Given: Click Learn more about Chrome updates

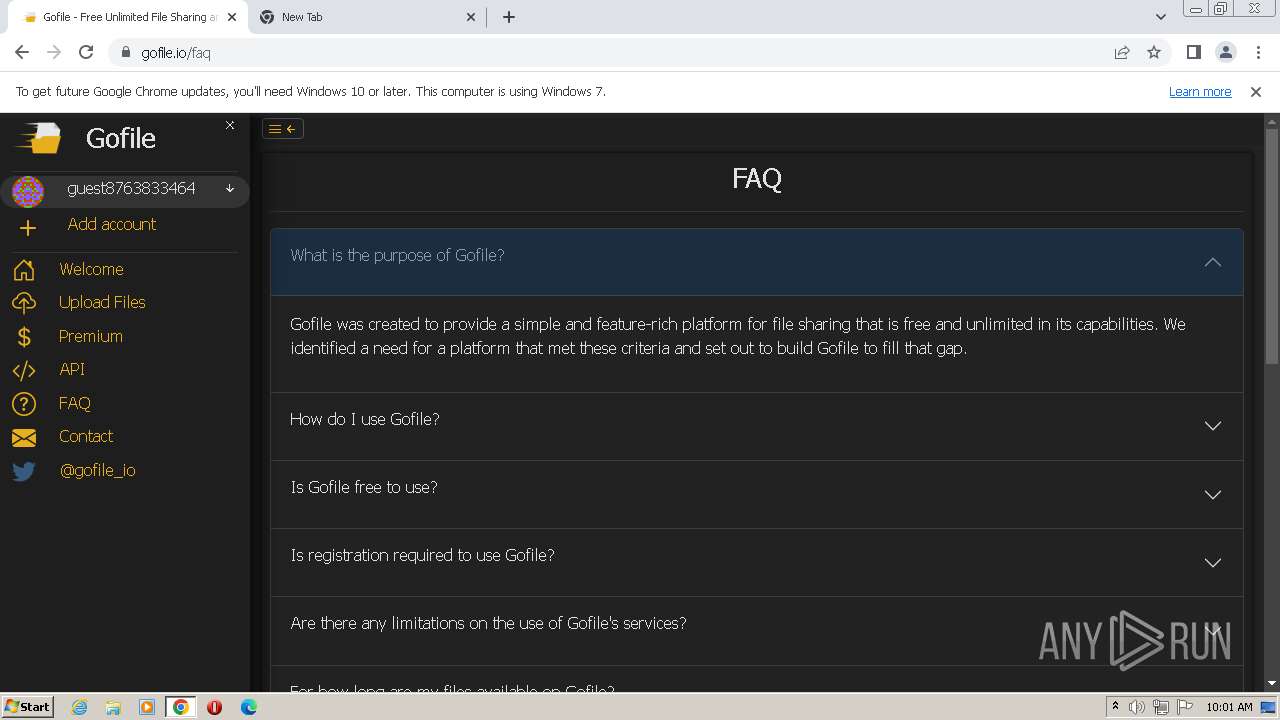Looking at the screenshot, I should 1200,91.
